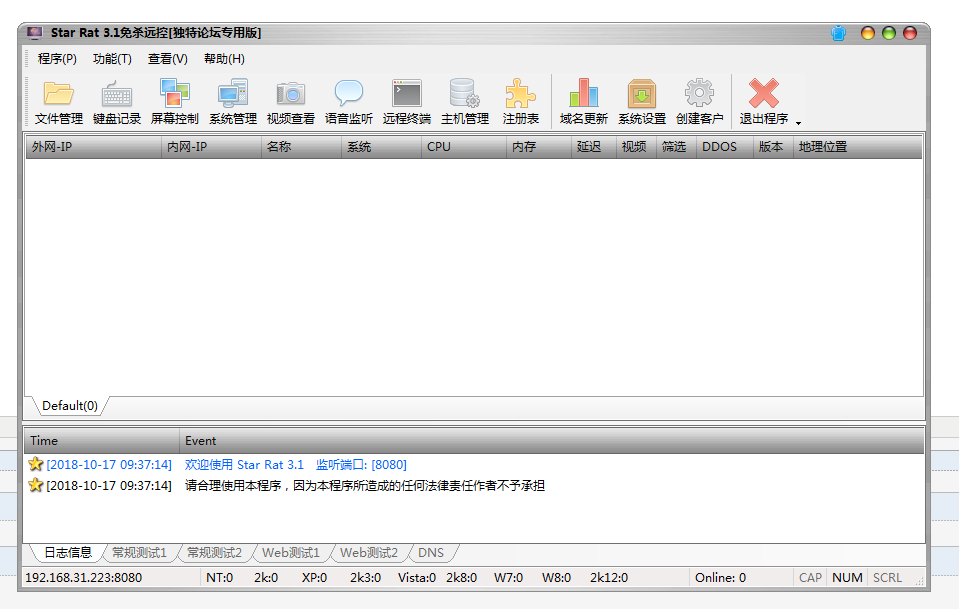Viewport: 959px width, 609px height.
Task: Sort by the 名称 column header
Action: coord(302,147)
